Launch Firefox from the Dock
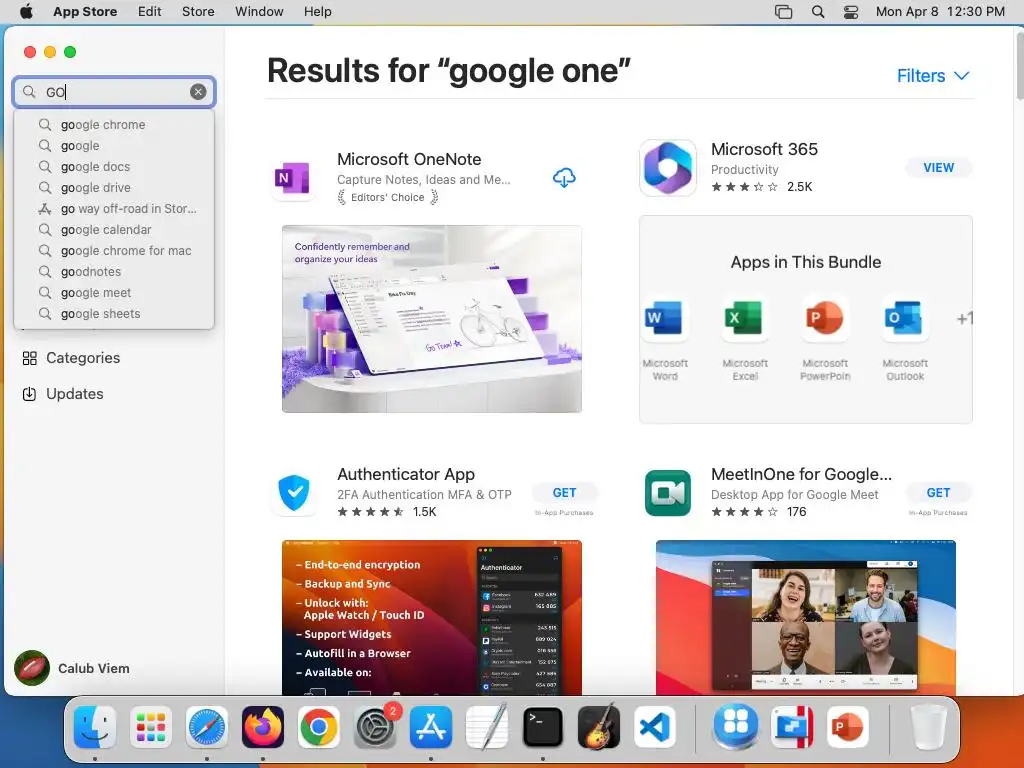1024x768 pixels. pos(263,727)
